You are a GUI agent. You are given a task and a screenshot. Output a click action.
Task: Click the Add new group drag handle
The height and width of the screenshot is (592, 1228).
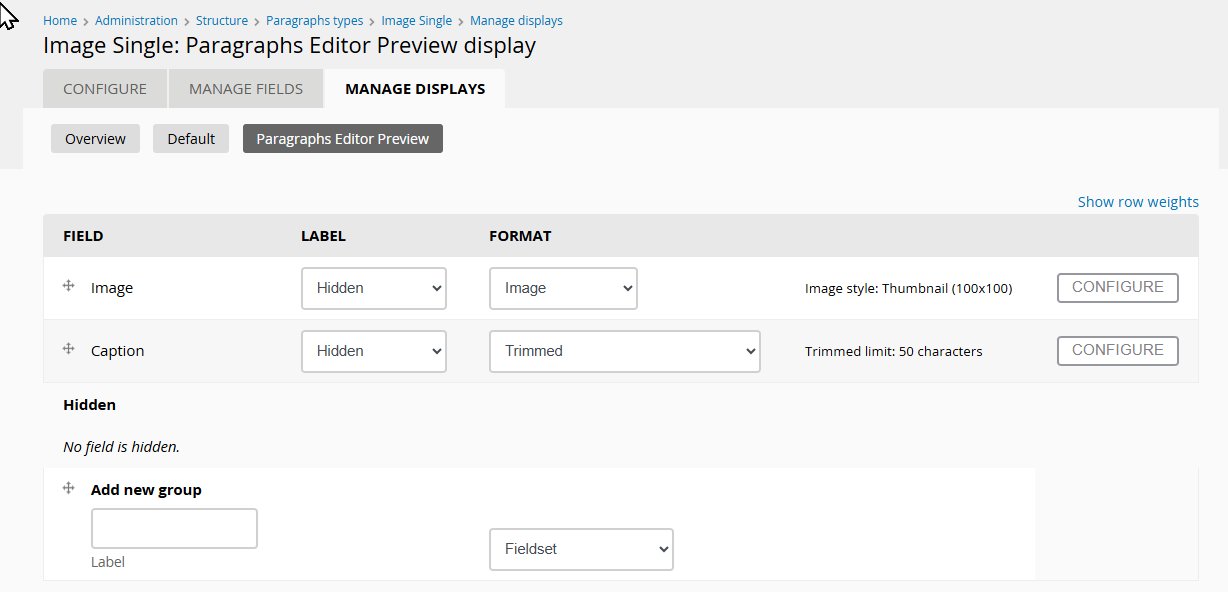click(69, 488)
